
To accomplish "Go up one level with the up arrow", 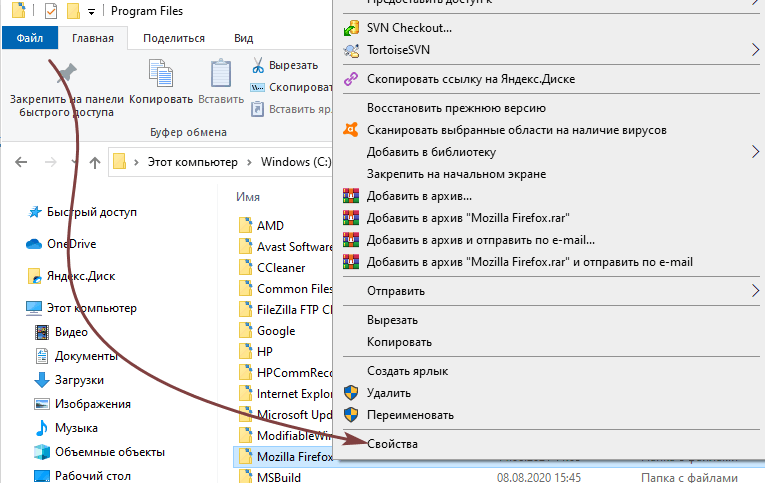I will pyautogui.click(x=95, y=162).
